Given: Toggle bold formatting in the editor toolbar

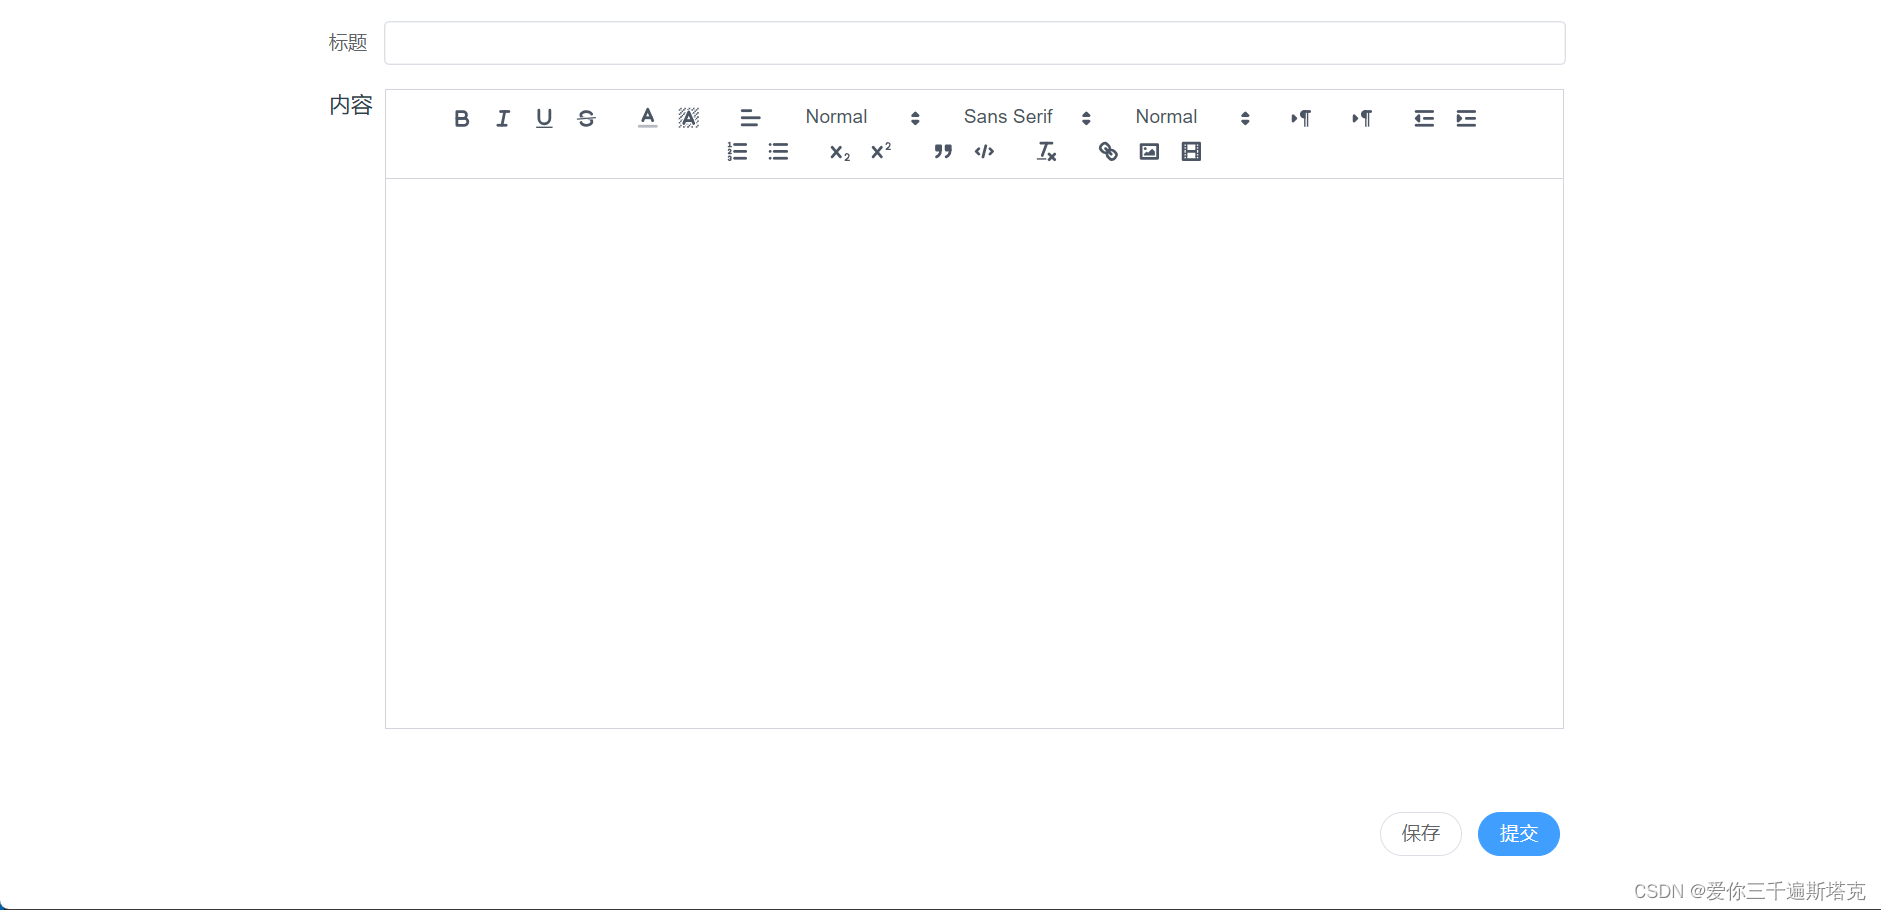Looking at the screenshot, I should click(461, 118).
